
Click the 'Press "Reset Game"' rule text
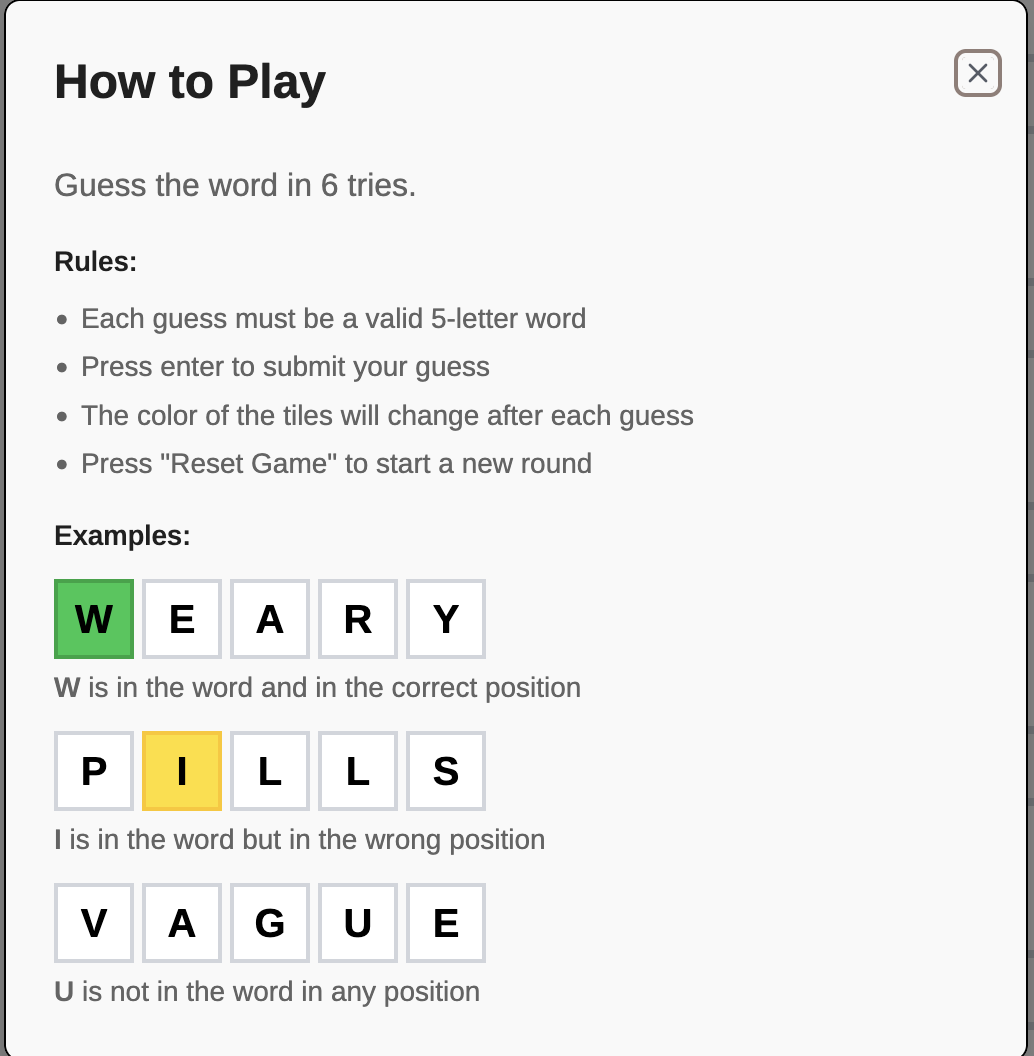coord(336,464)
